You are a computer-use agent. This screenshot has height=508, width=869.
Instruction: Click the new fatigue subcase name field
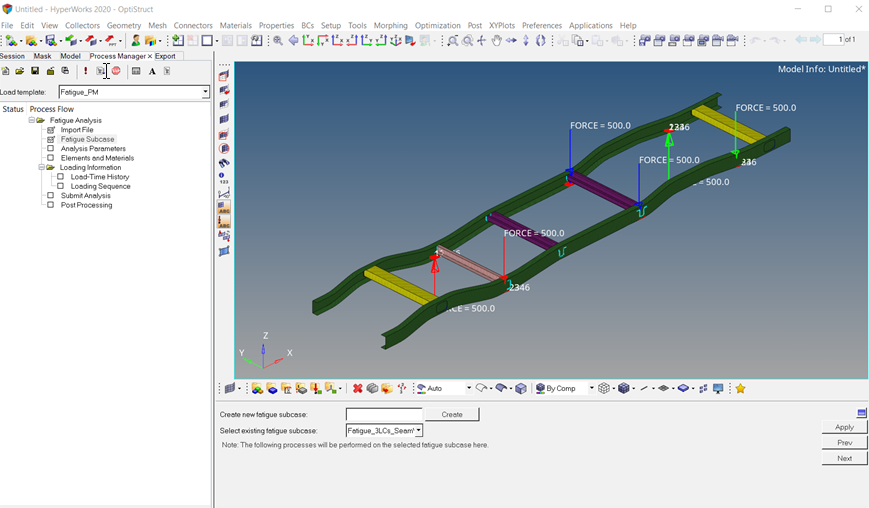[x=384, y=414]
